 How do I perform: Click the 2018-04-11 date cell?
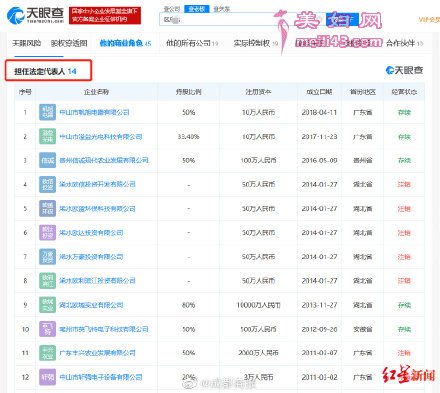319,112
